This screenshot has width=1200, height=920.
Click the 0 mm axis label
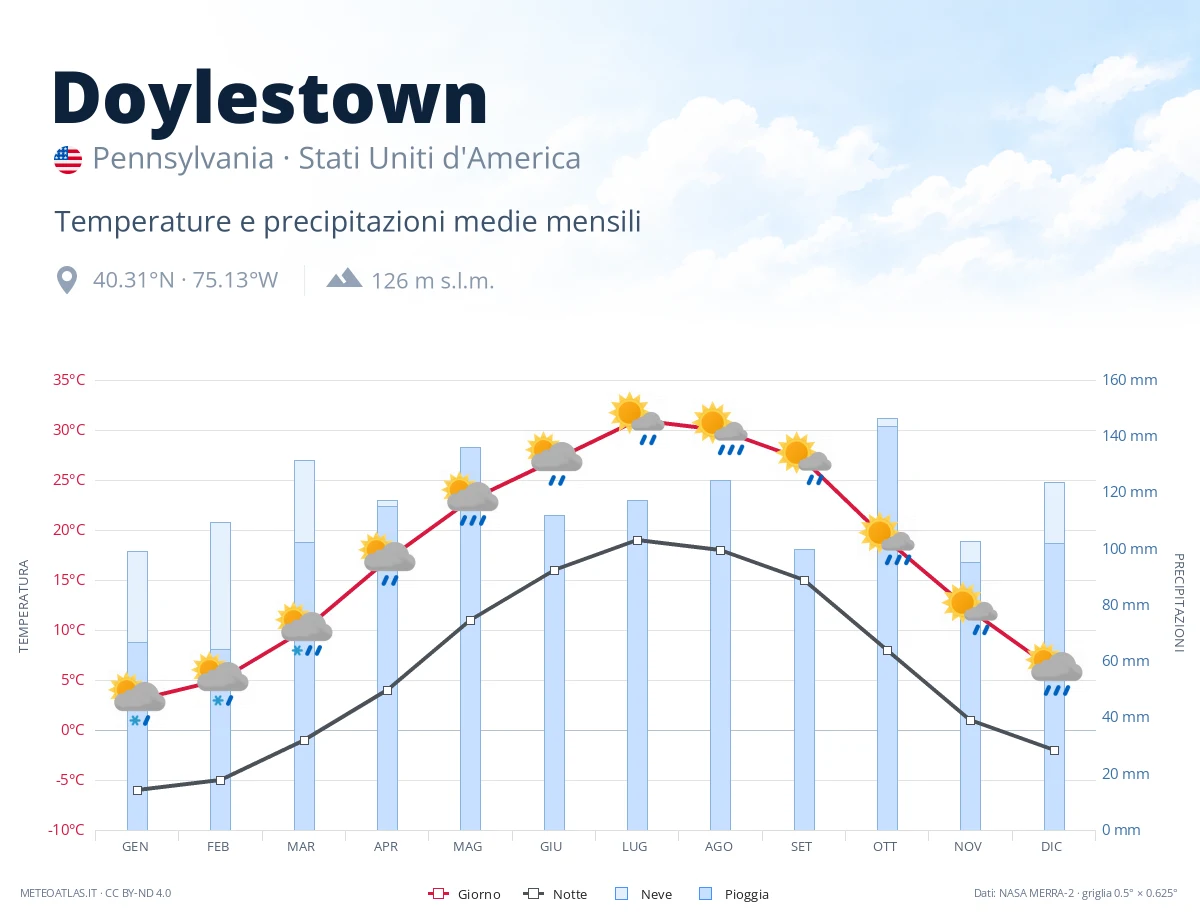pyautogui.click(x=1121, y=830)
